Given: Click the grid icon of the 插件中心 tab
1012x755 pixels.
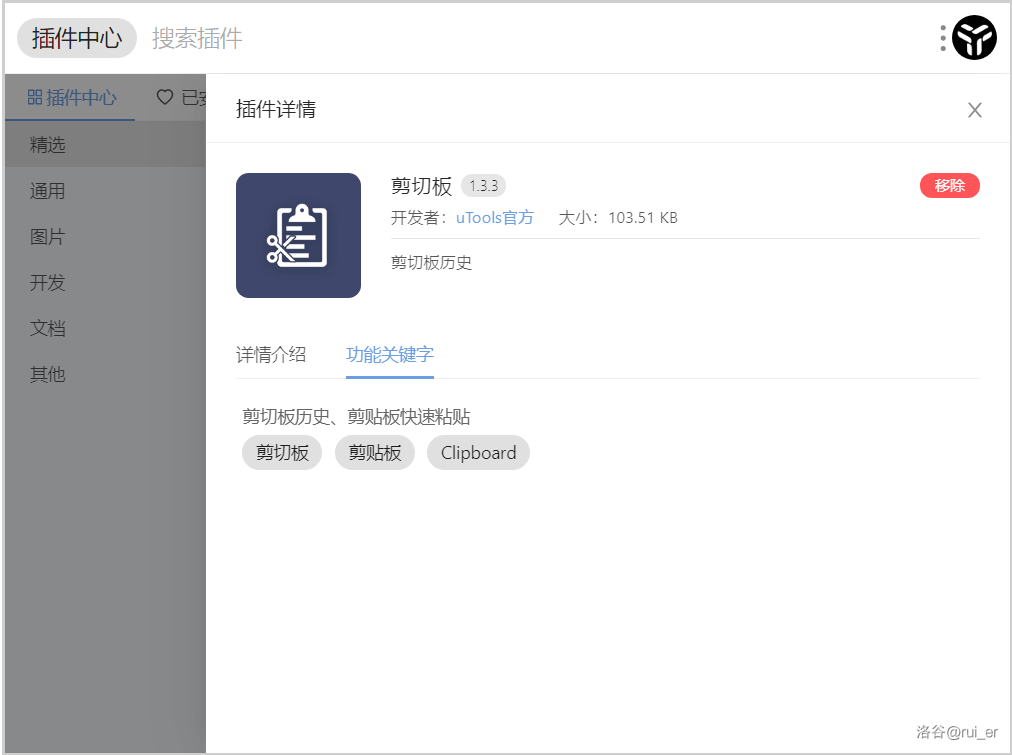Looking at the screenshot, I should click(x=34, y=97).
